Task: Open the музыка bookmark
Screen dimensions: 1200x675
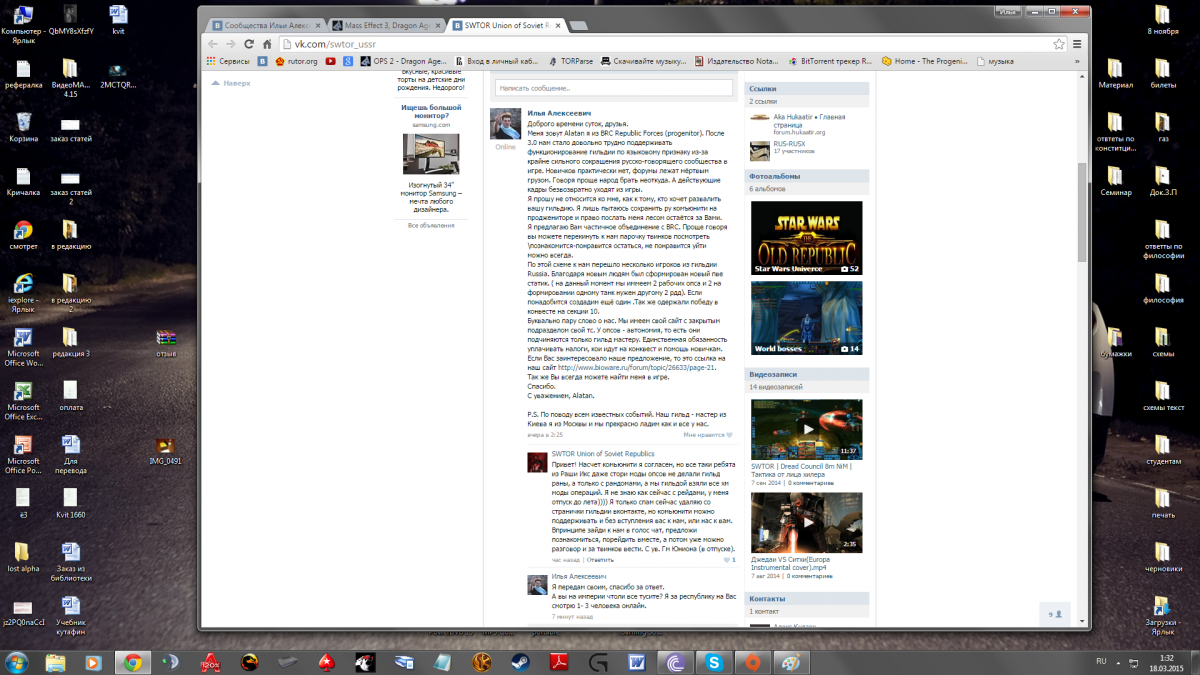Action: (x=994, y=61)
